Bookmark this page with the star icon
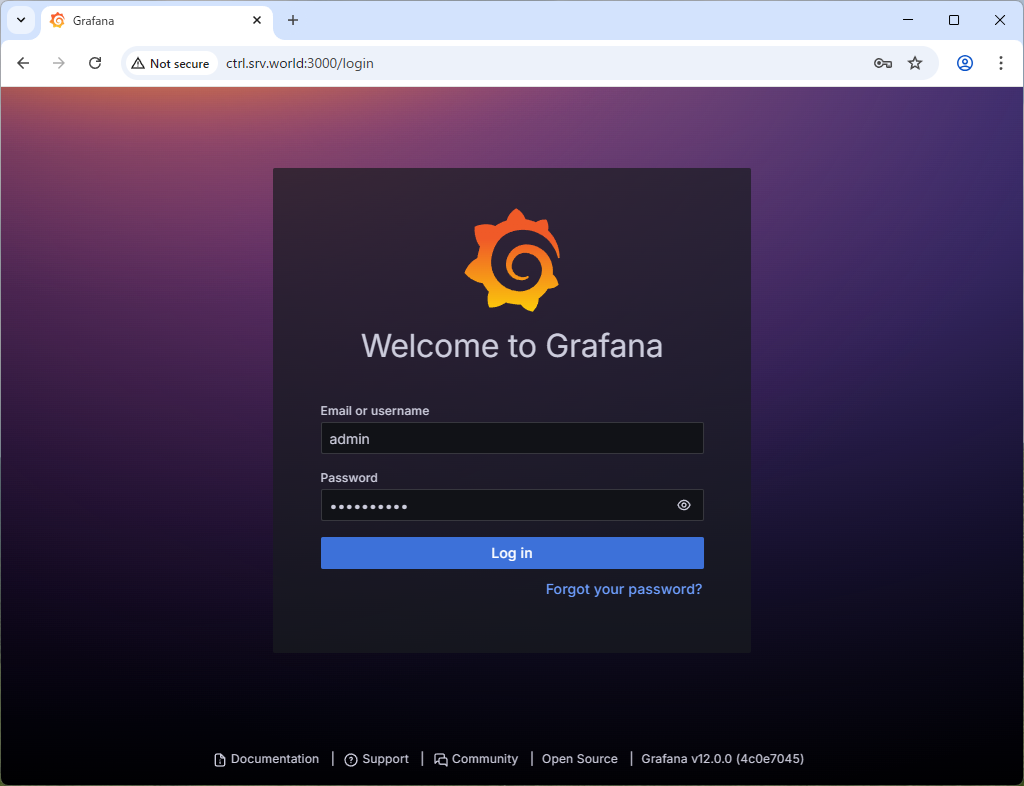1024x786 pixels. (915, 63)
